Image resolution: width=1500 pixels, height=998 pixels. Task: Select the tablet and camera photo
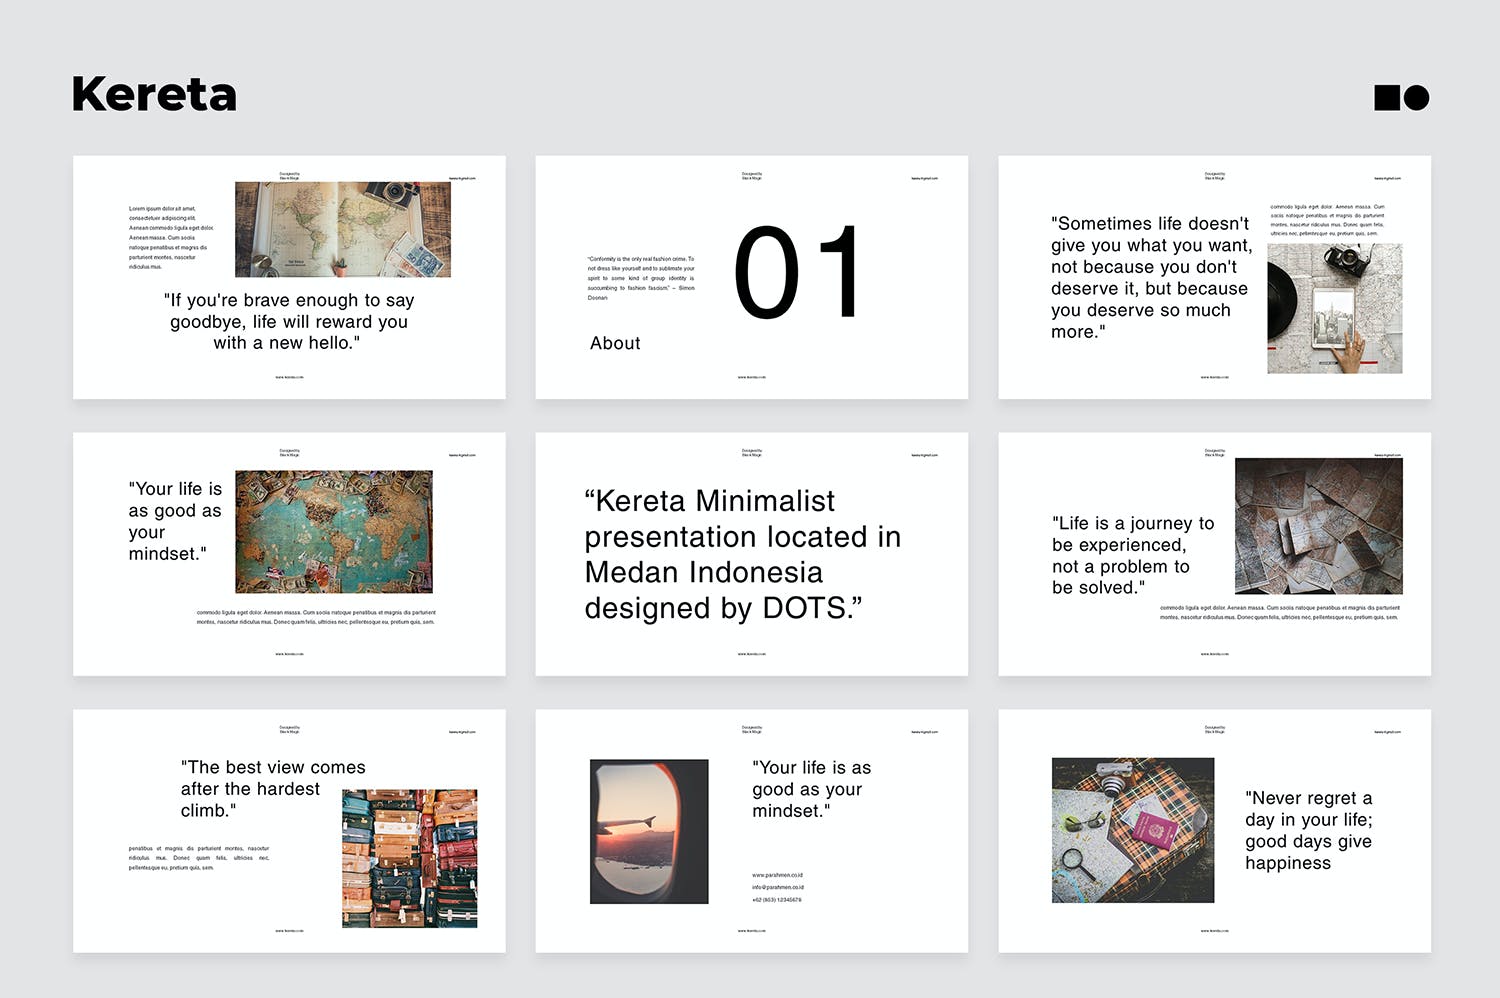[x=1334, y=308]
